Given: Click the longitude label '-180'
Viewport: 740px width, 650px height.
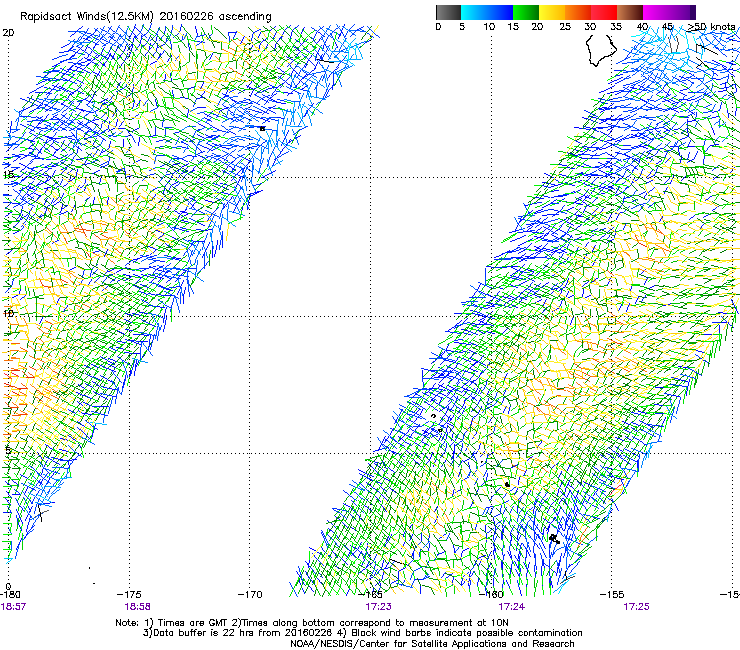Looking at the screenshot, I should 10,595.
